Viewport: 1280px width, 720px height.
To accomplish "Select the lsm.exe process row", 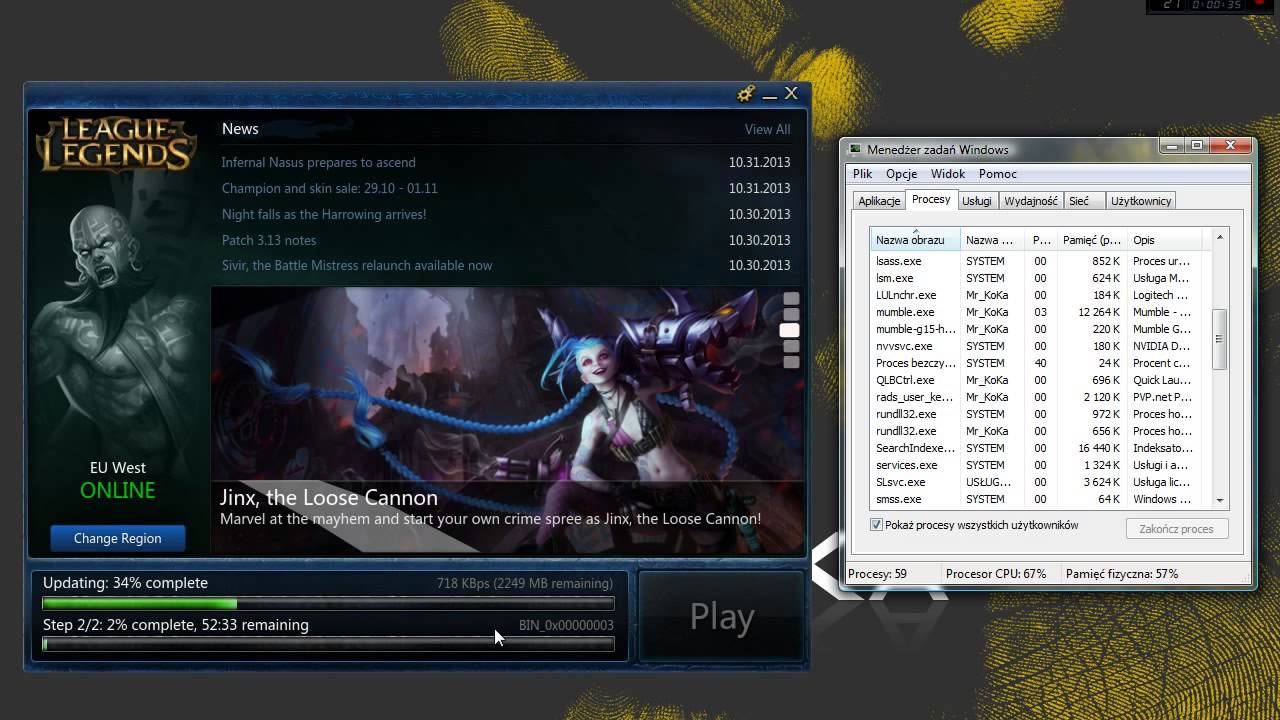I will [x=1037, y=278].
